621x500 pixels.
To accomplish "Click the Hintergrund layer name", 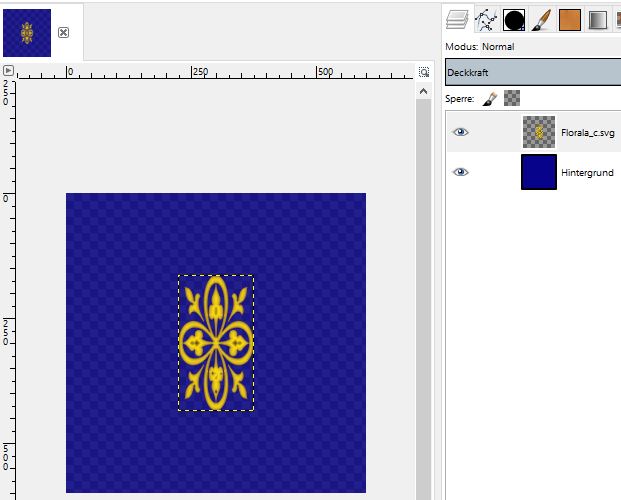I will pyautogui.click(x=587, y=173).
